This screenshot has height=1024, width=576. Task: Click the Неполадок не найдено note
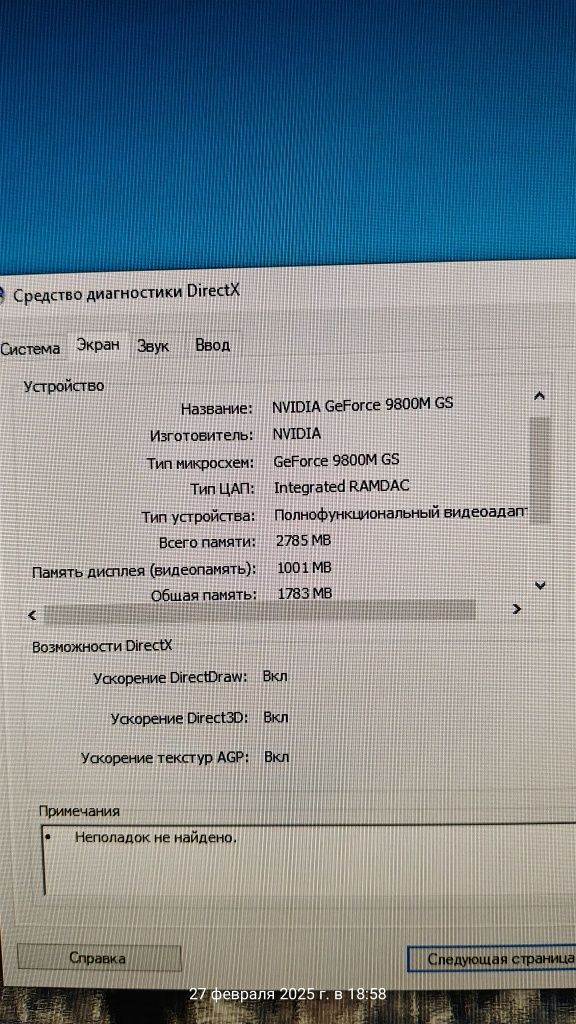click(155, 837)
